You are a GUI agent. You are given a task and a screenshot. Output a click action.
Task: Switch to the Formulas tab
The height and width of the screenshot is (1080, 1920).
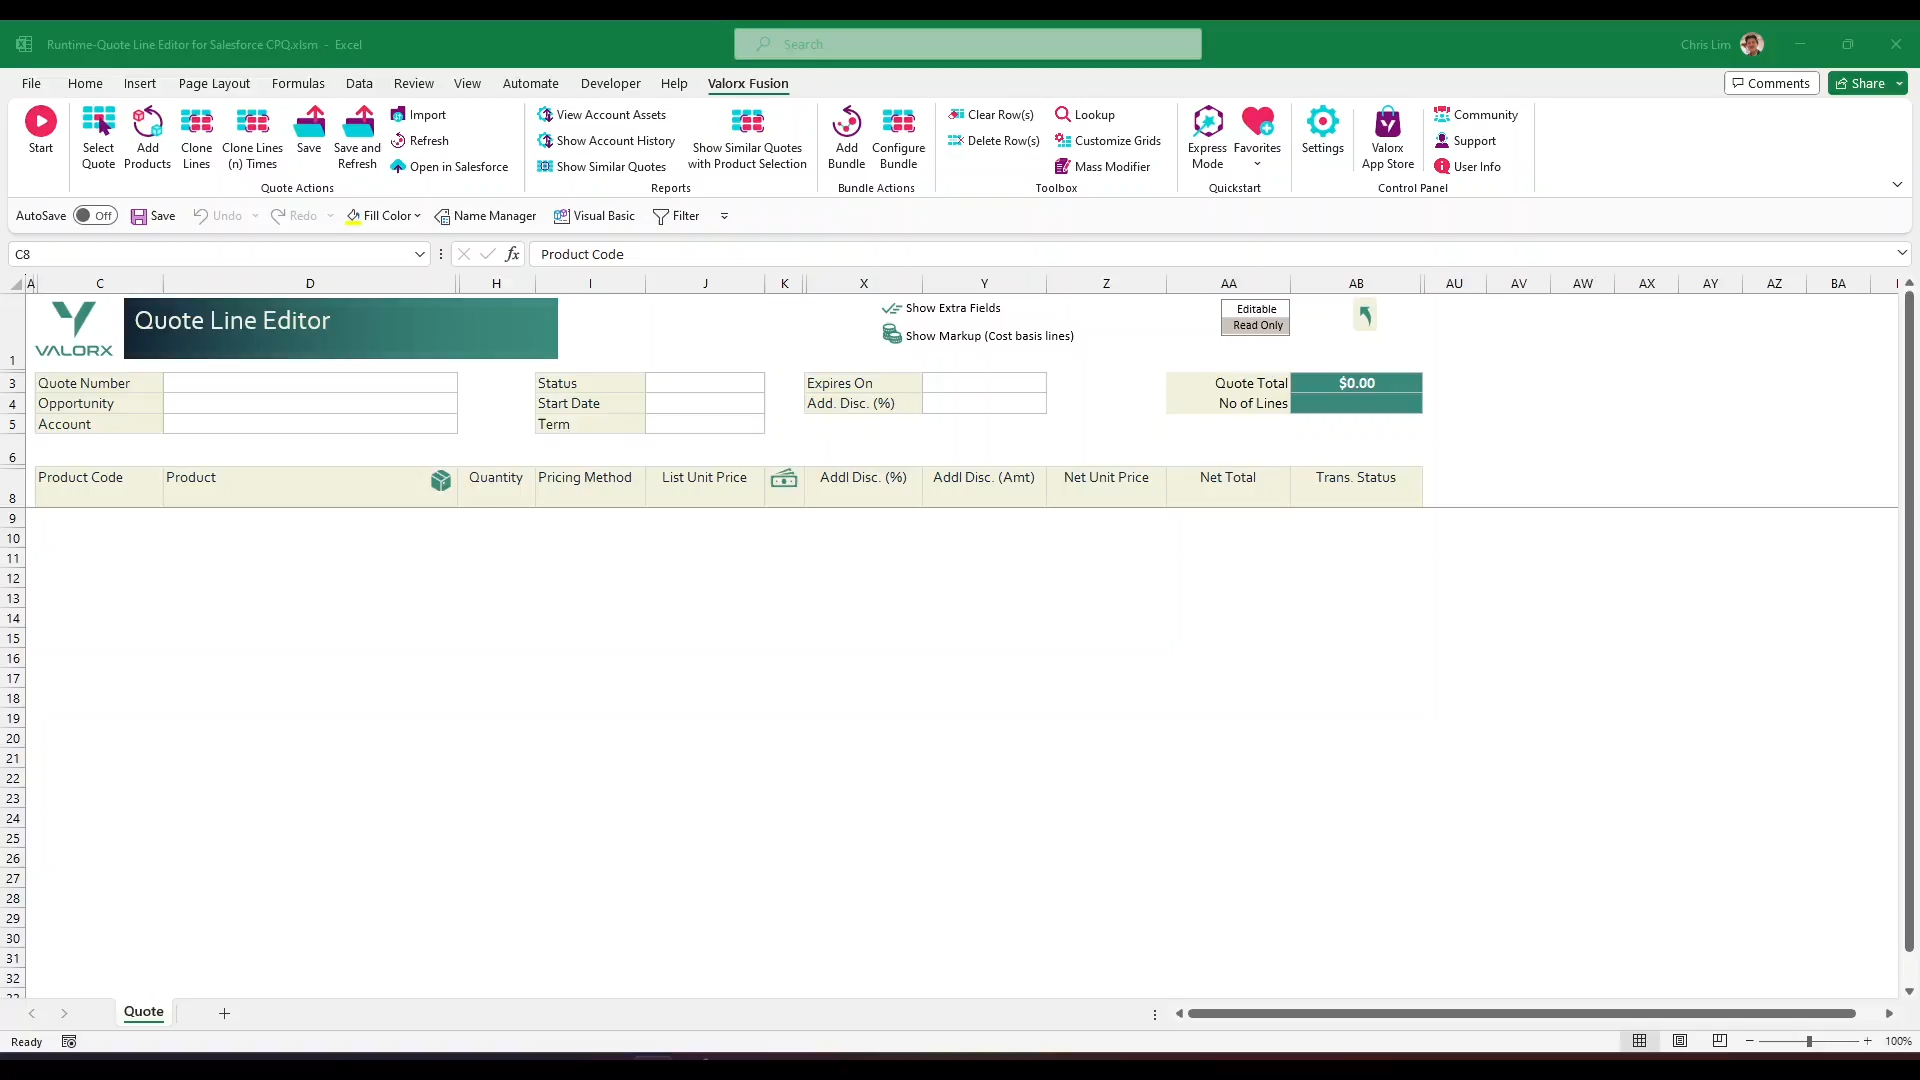pos(298,83)
